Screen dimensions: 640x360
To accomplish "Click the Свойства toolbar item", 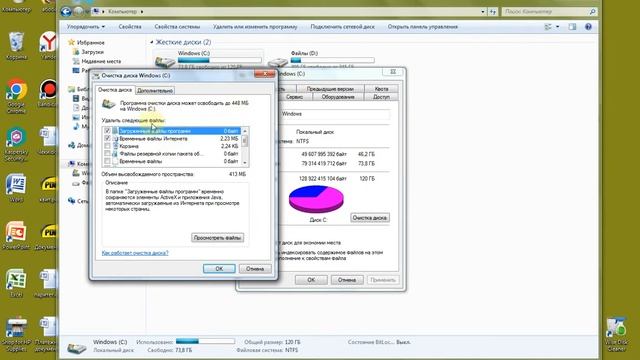I will click(130, 27).
